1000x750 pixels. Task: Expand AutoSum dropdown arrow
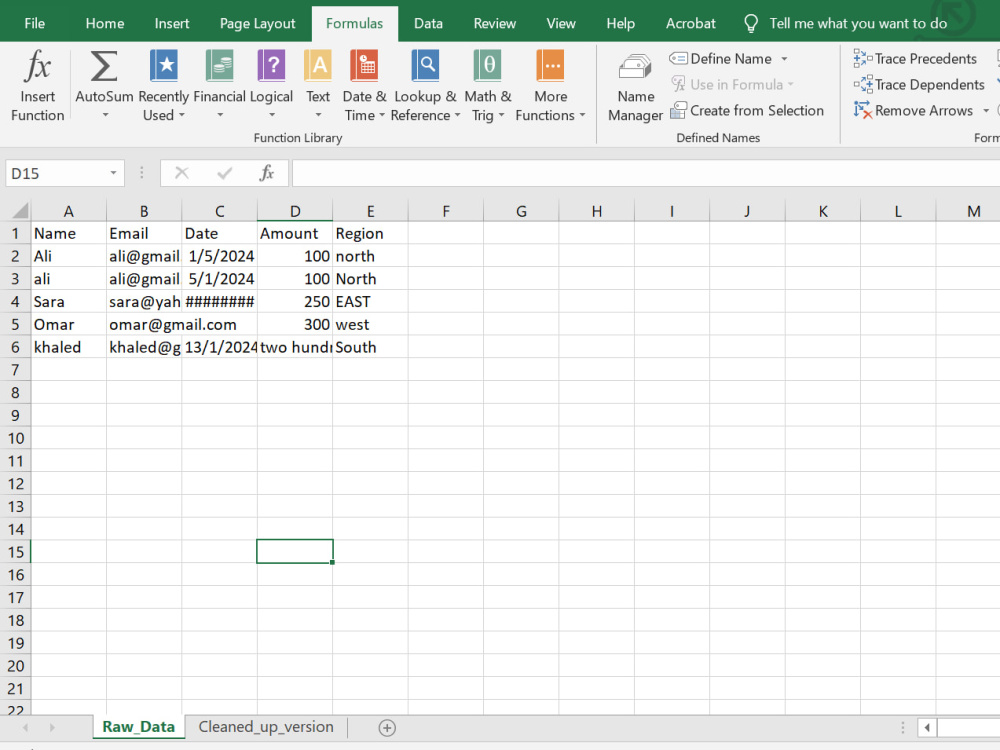coord(105,115)
